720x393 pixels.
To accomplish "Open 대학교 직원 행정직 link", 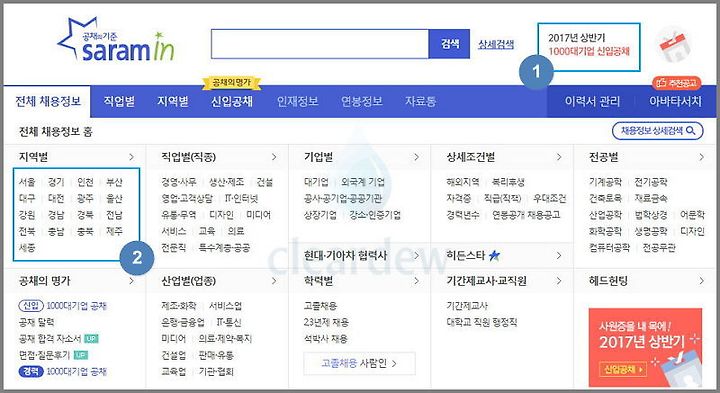I will click(x=482, y=322).
